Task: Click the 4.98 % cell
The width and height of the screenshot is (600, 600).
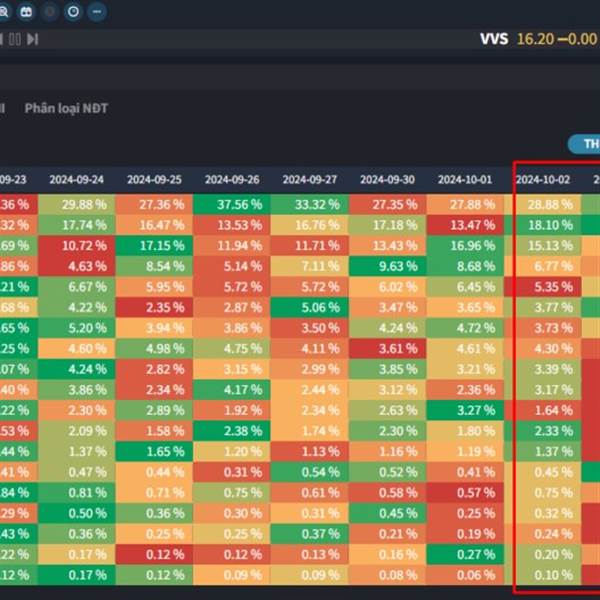Action: 154,349
